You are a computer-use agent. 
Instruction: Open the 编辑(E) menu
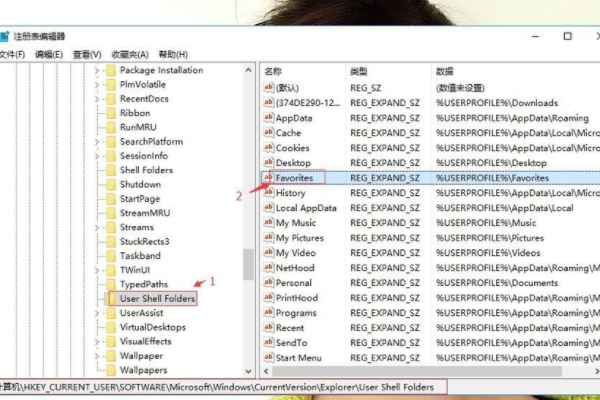(48, 54)
